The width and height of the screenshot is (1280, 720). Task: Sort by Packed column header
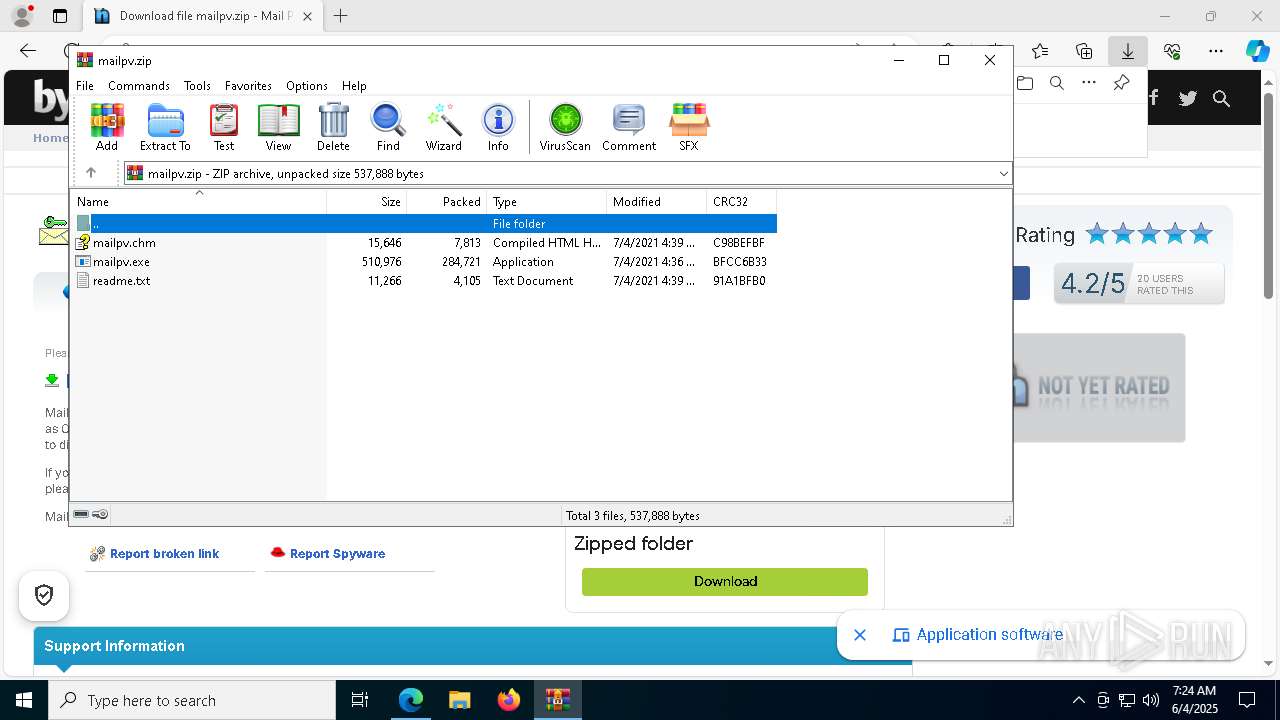(447, 202)
